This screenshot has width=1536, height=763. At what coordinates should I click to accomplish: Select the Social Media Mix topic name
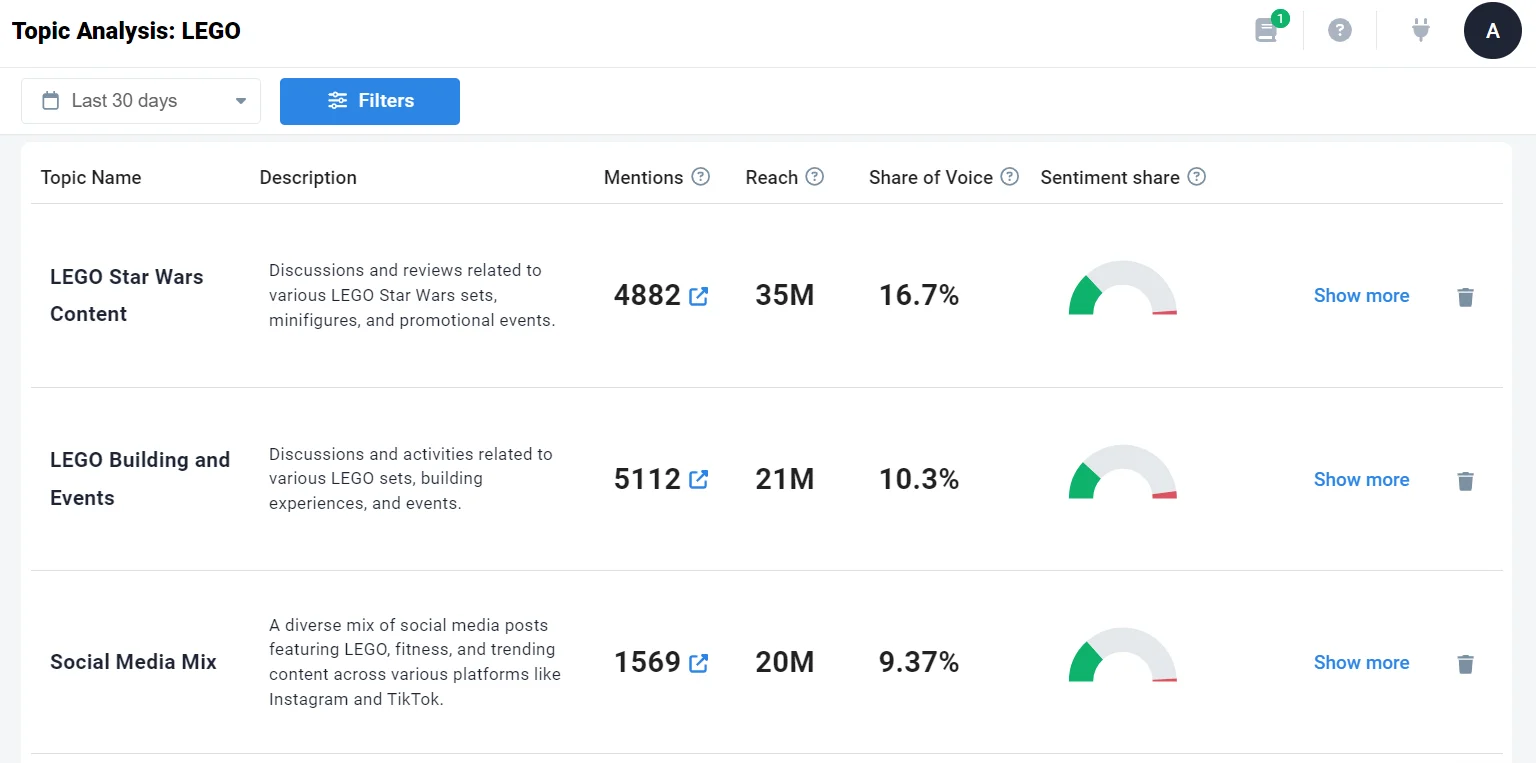(133, 662)
